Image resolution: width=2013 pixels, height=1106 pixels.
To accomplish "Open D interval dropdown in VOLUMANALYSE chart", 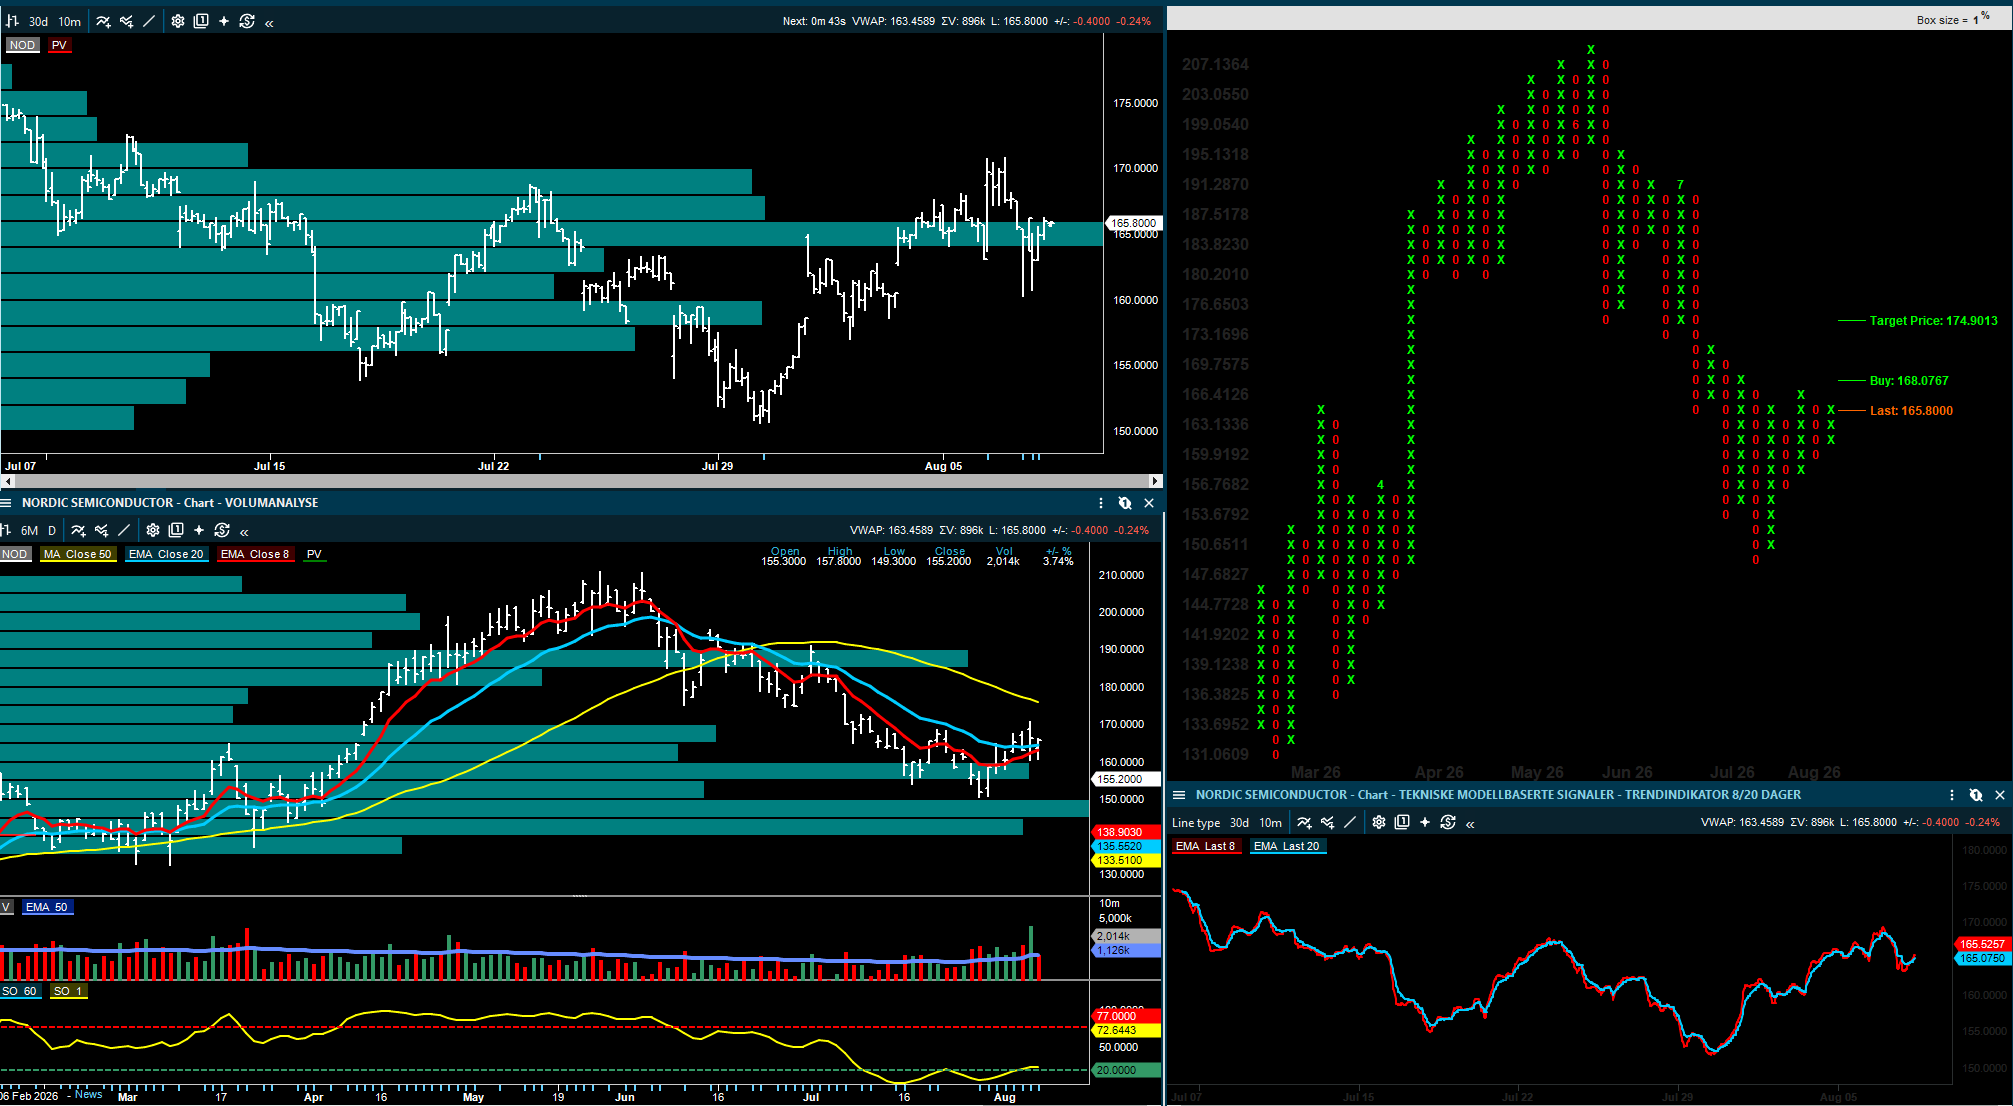I will [x=52, y=530].
